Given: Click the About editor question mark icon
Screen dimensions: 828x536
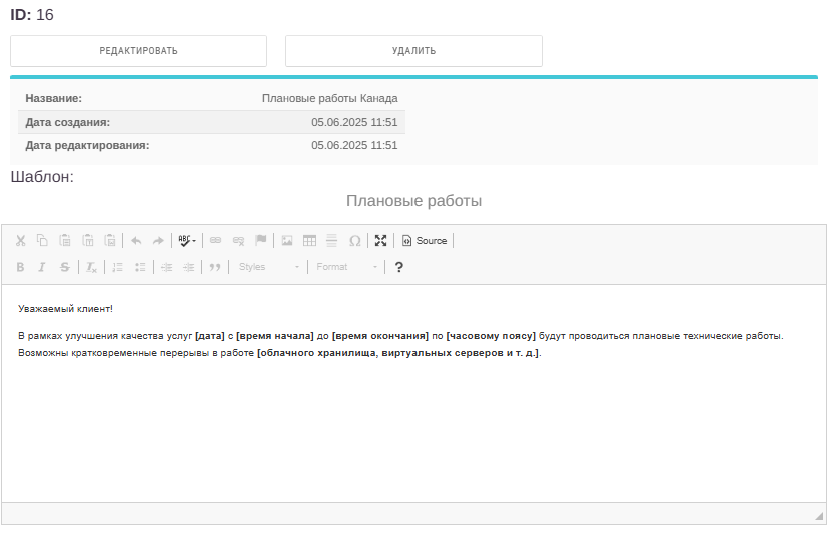Looking at the screenshot, I should (399, 267).
